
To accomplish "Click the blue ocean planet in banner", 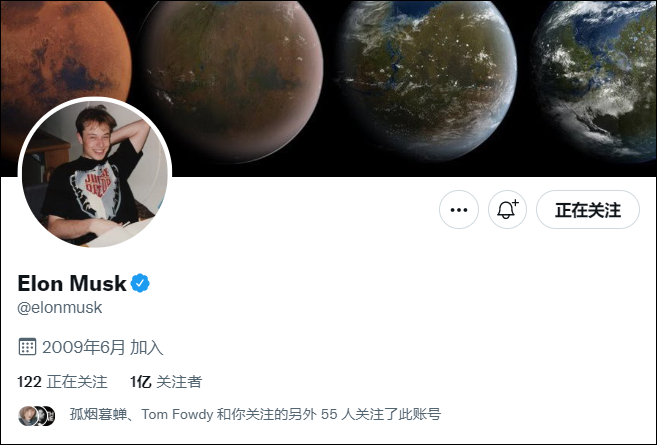I will click(x=595, y=80).
